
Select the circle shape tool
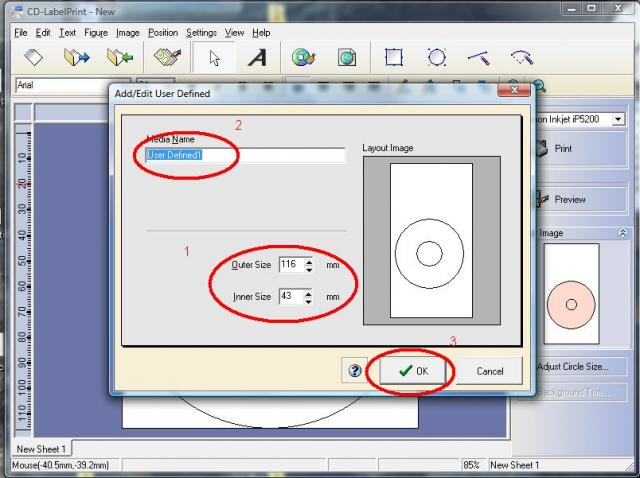click(437, 58)
